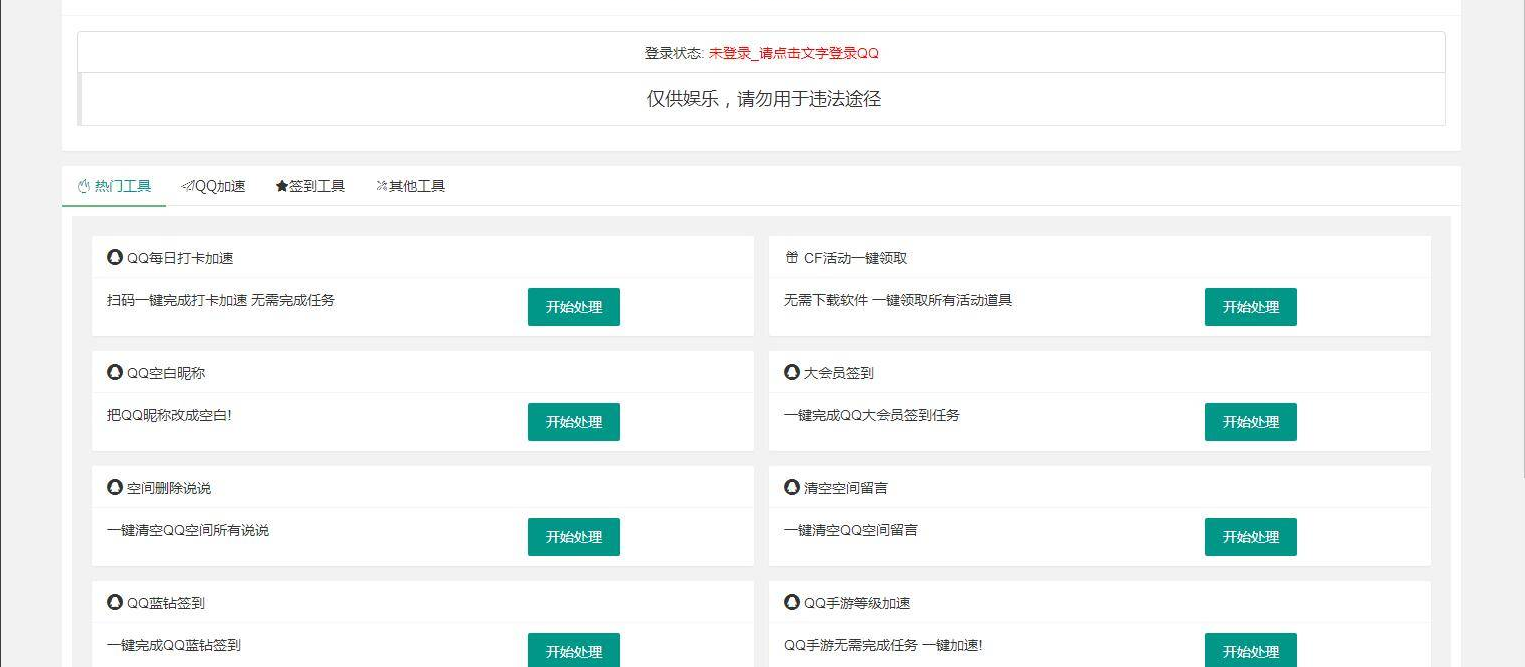Image resolution: width=1525 pixels, height=667 pixels.
Task: Click 未登录_请点击文字登录QQ login link
Action: click(x=793, y=53)
